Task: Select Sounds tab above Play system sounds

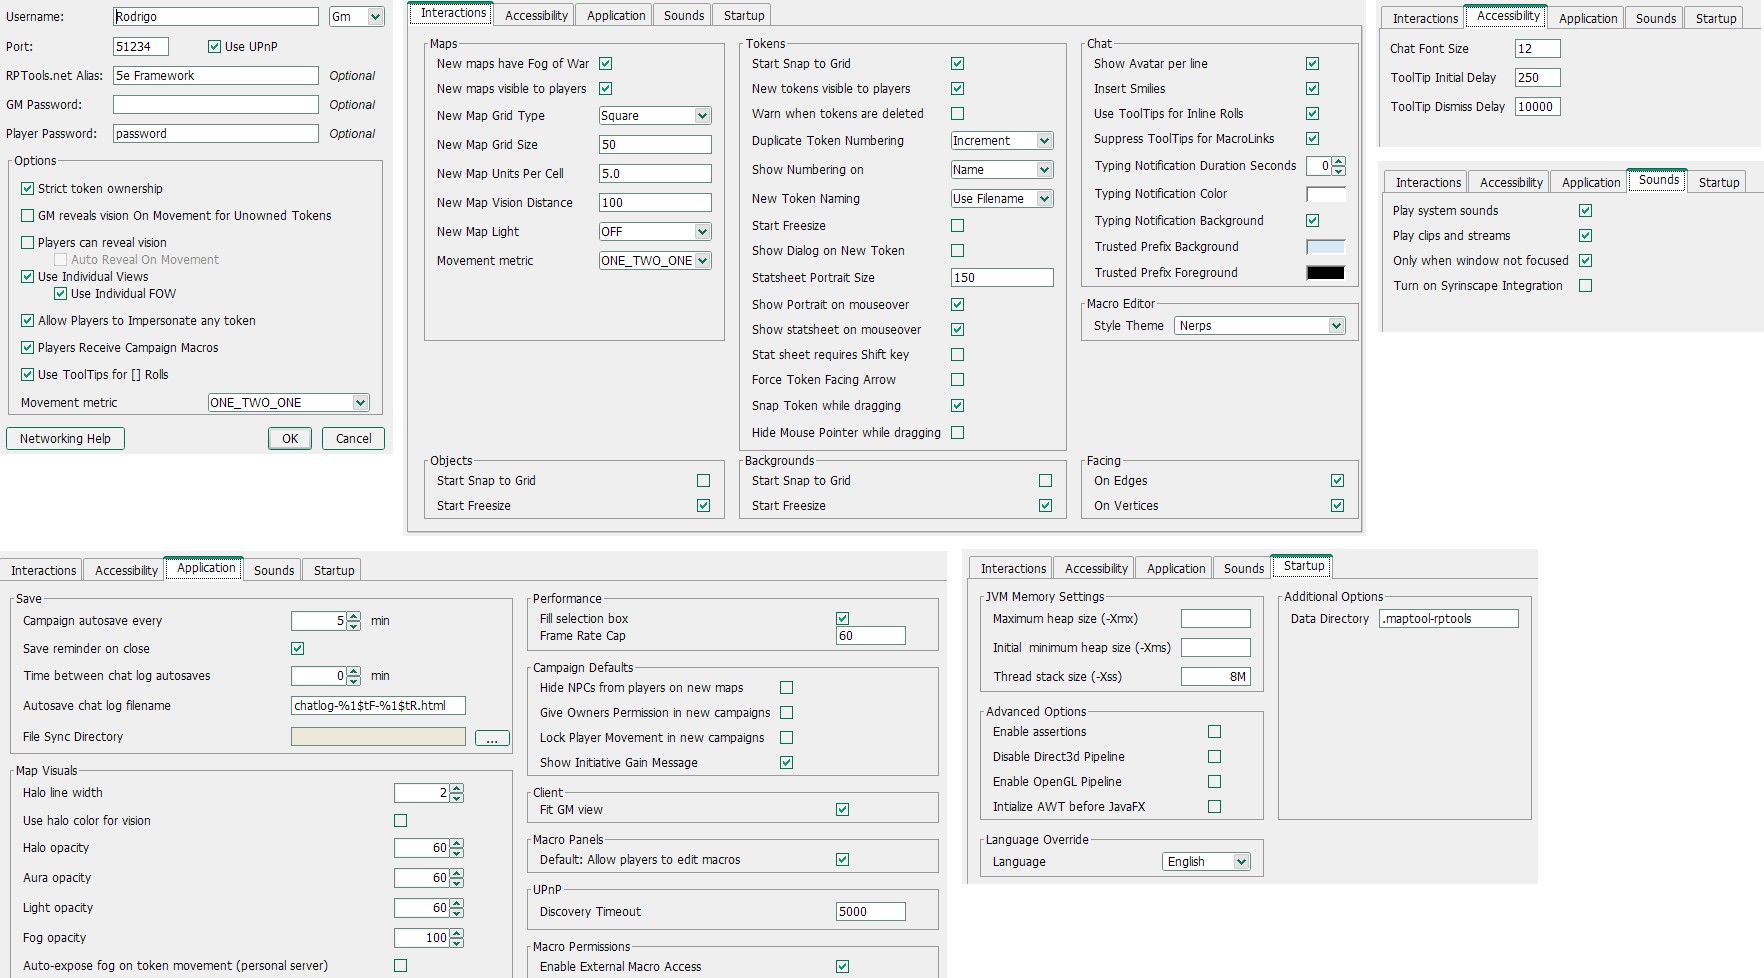Action: coord(1658,180)
